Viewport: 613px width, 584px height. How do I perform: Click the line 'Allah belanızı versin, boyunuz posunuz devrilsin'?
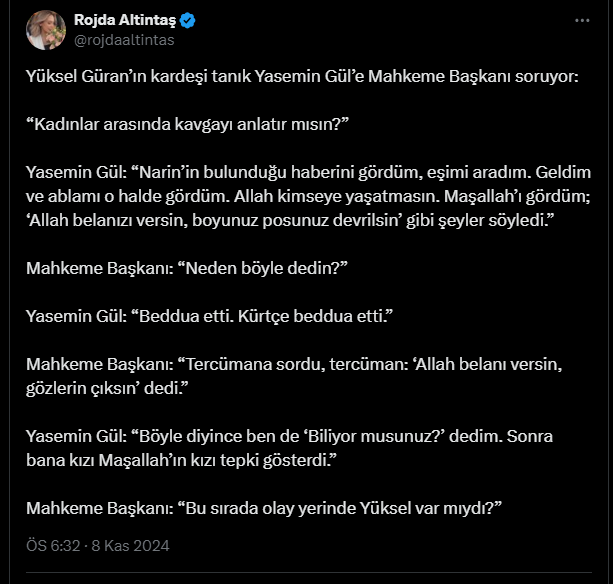tap(290, 220)
